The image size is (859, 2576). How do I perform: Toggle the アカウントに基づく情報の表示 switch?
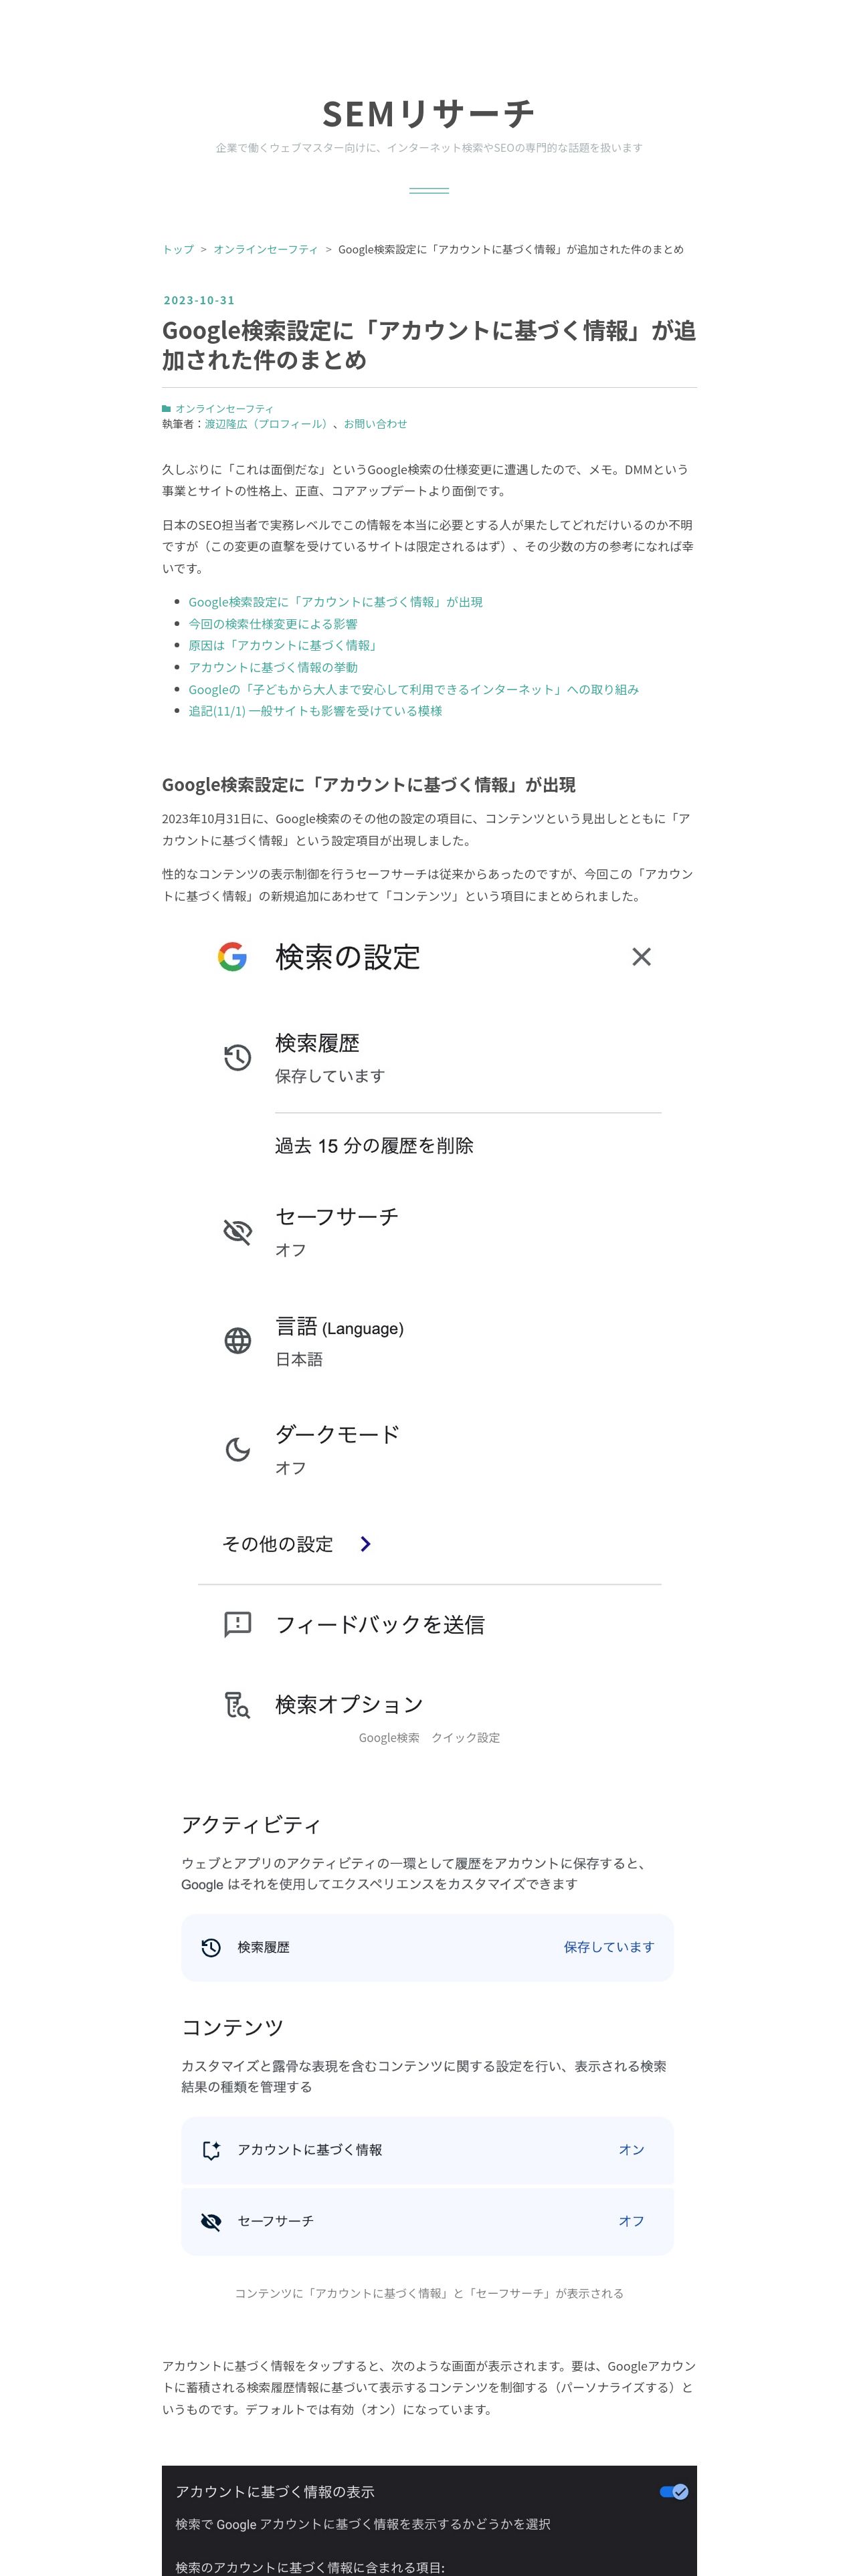[674, 2491]
